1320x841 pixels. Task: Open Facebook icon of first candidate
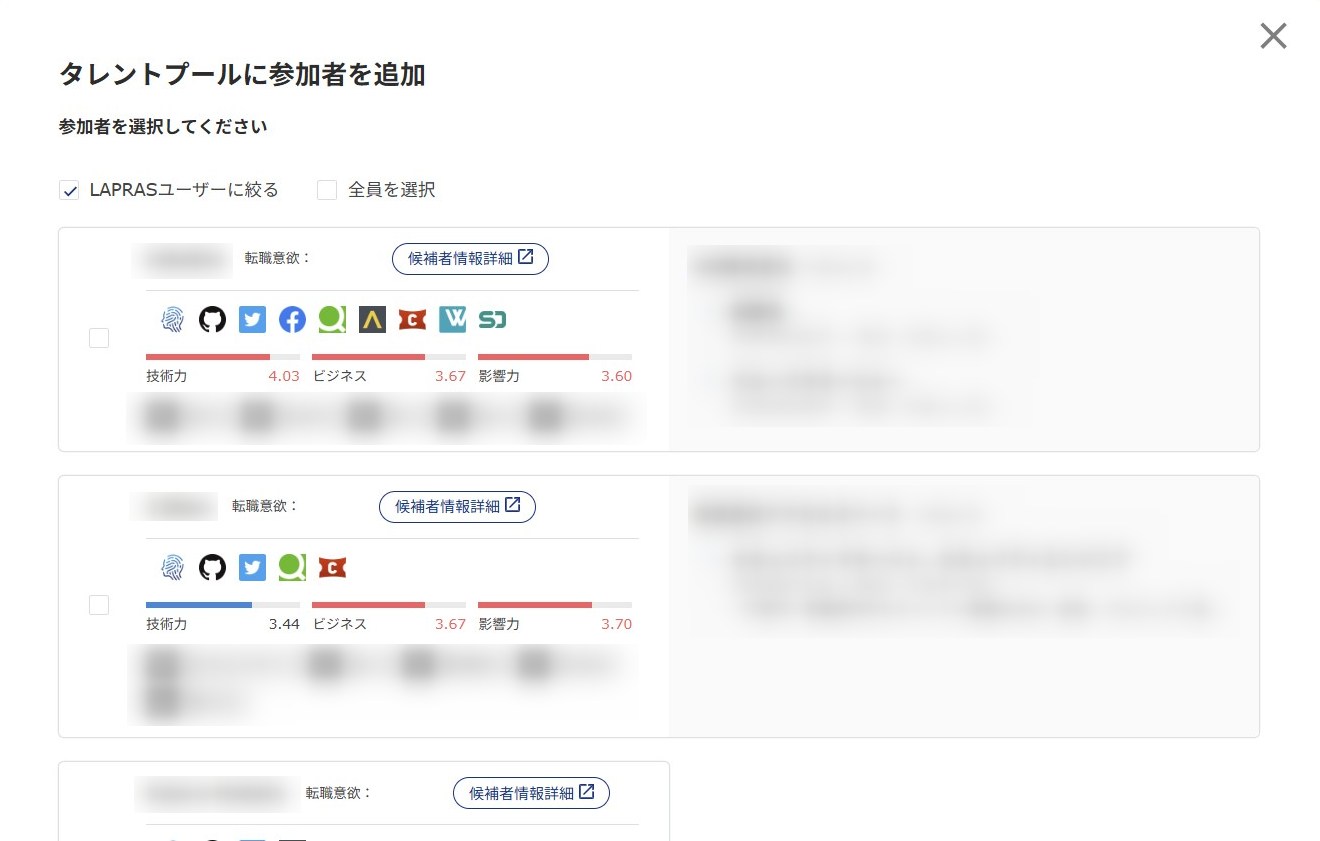click(292, 320)
